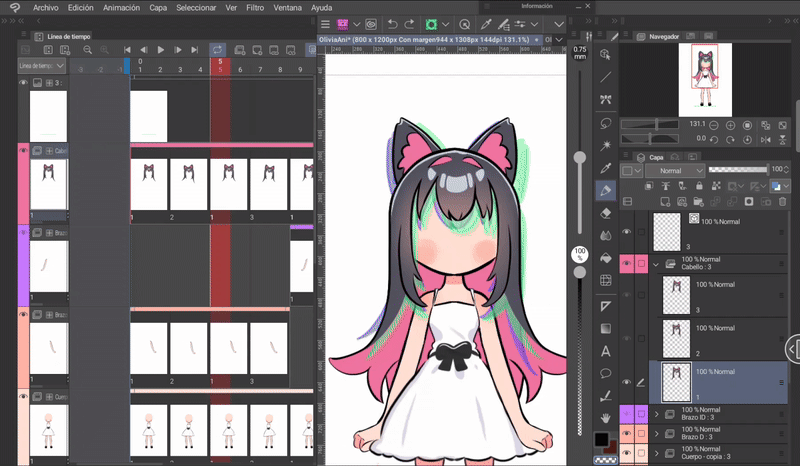
Task: Expand the Brazo D folder
Action: (657, 433)
